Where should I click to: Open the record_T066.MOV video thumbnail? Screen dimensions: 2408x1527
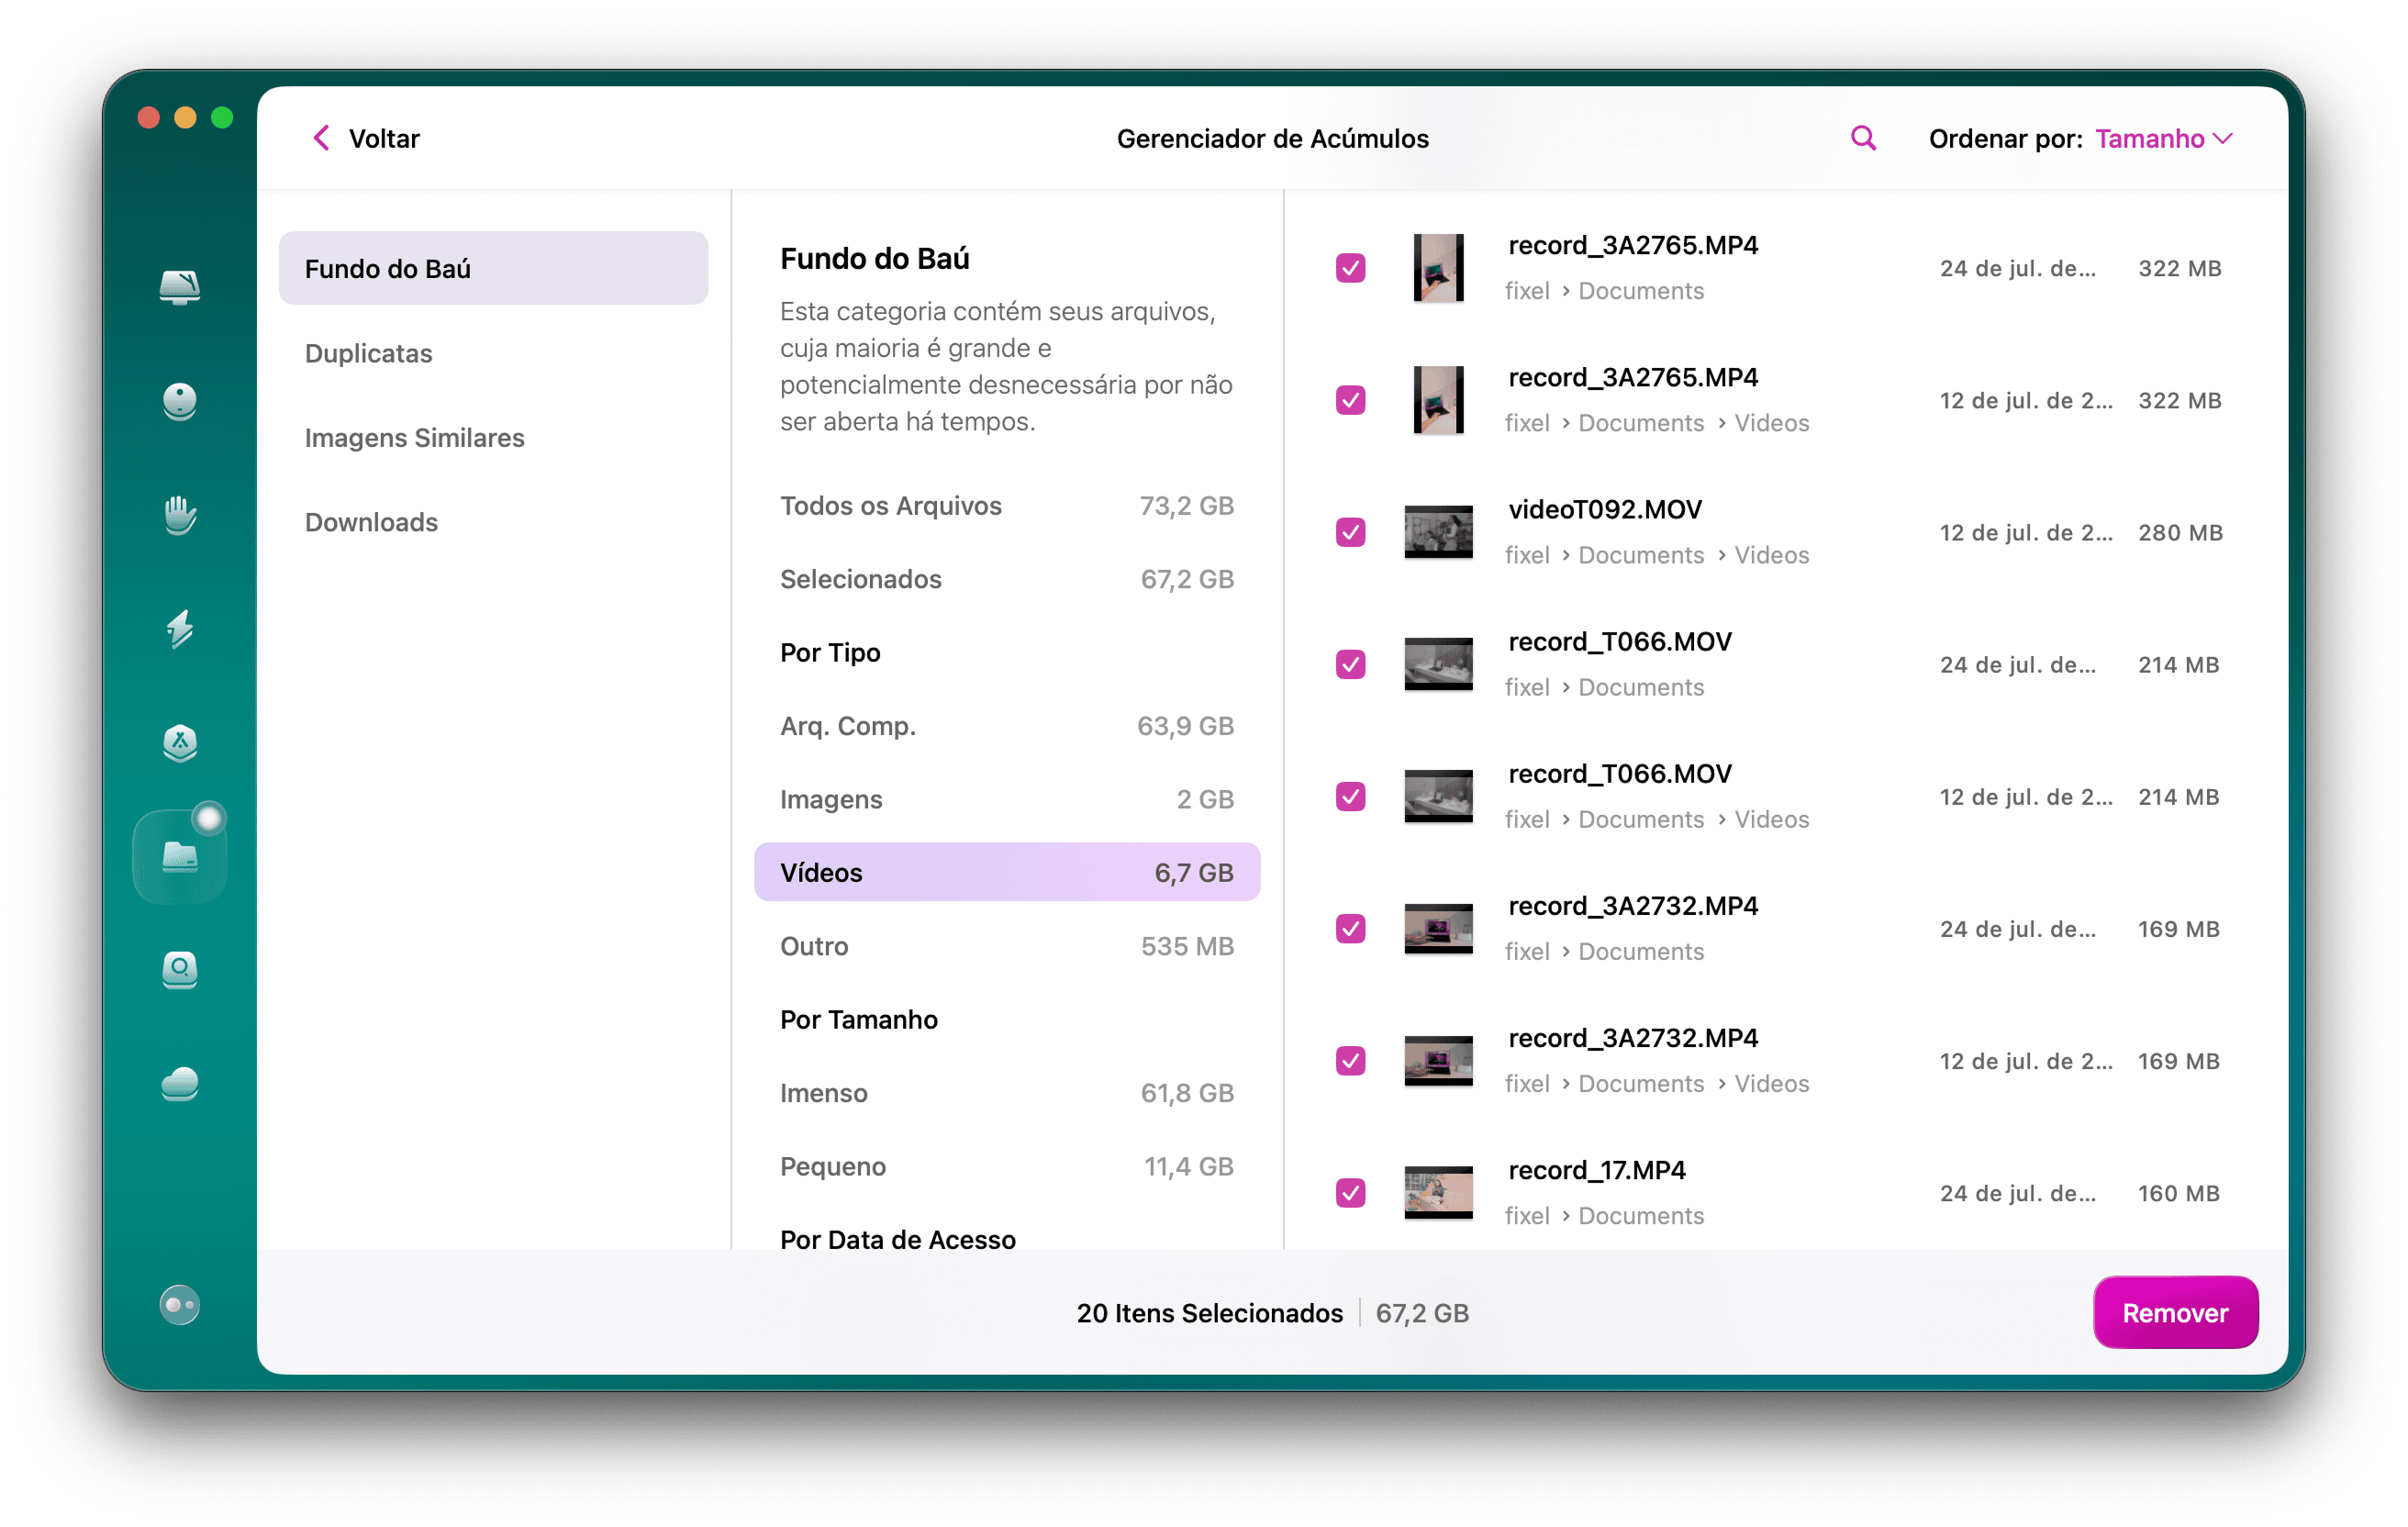[x=1438, y=663]
